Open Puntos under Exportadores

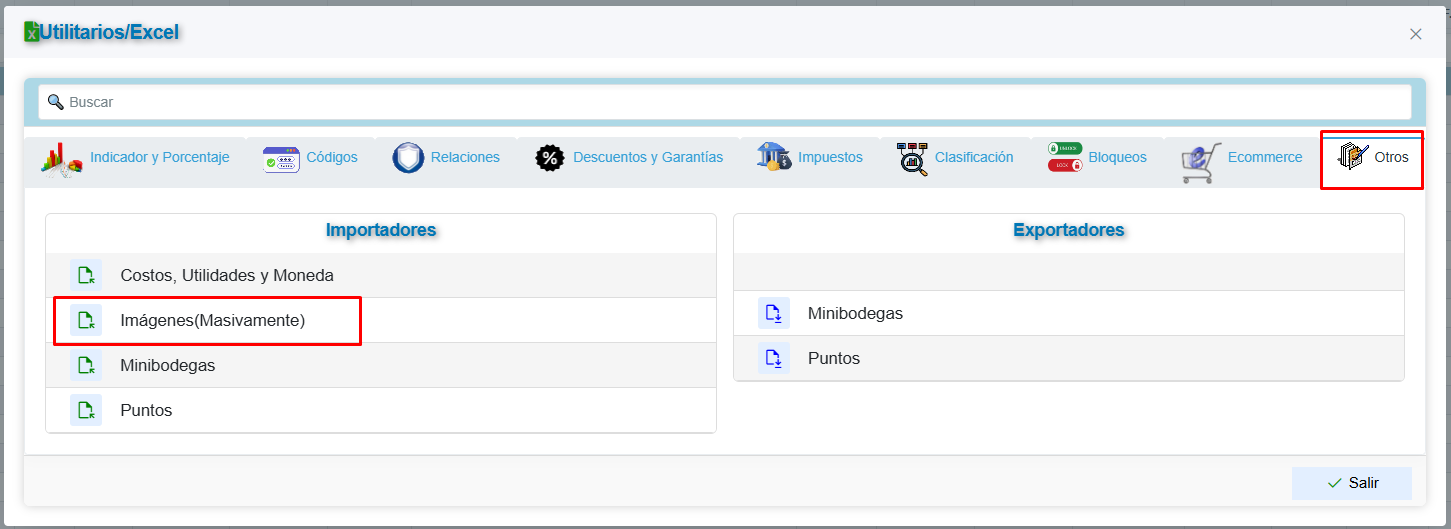click(x=1069, y=358)
